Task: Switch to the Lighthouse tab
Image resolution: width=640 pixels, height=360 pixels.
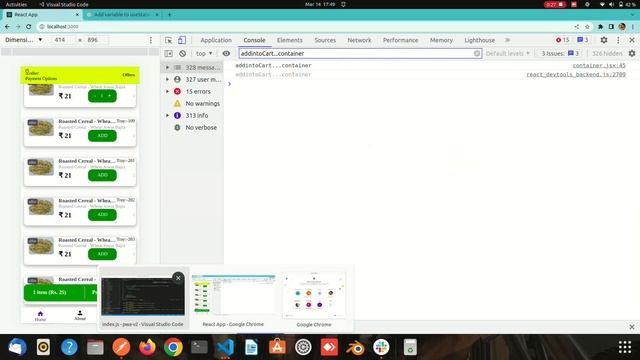Action: tap(480, 40)
